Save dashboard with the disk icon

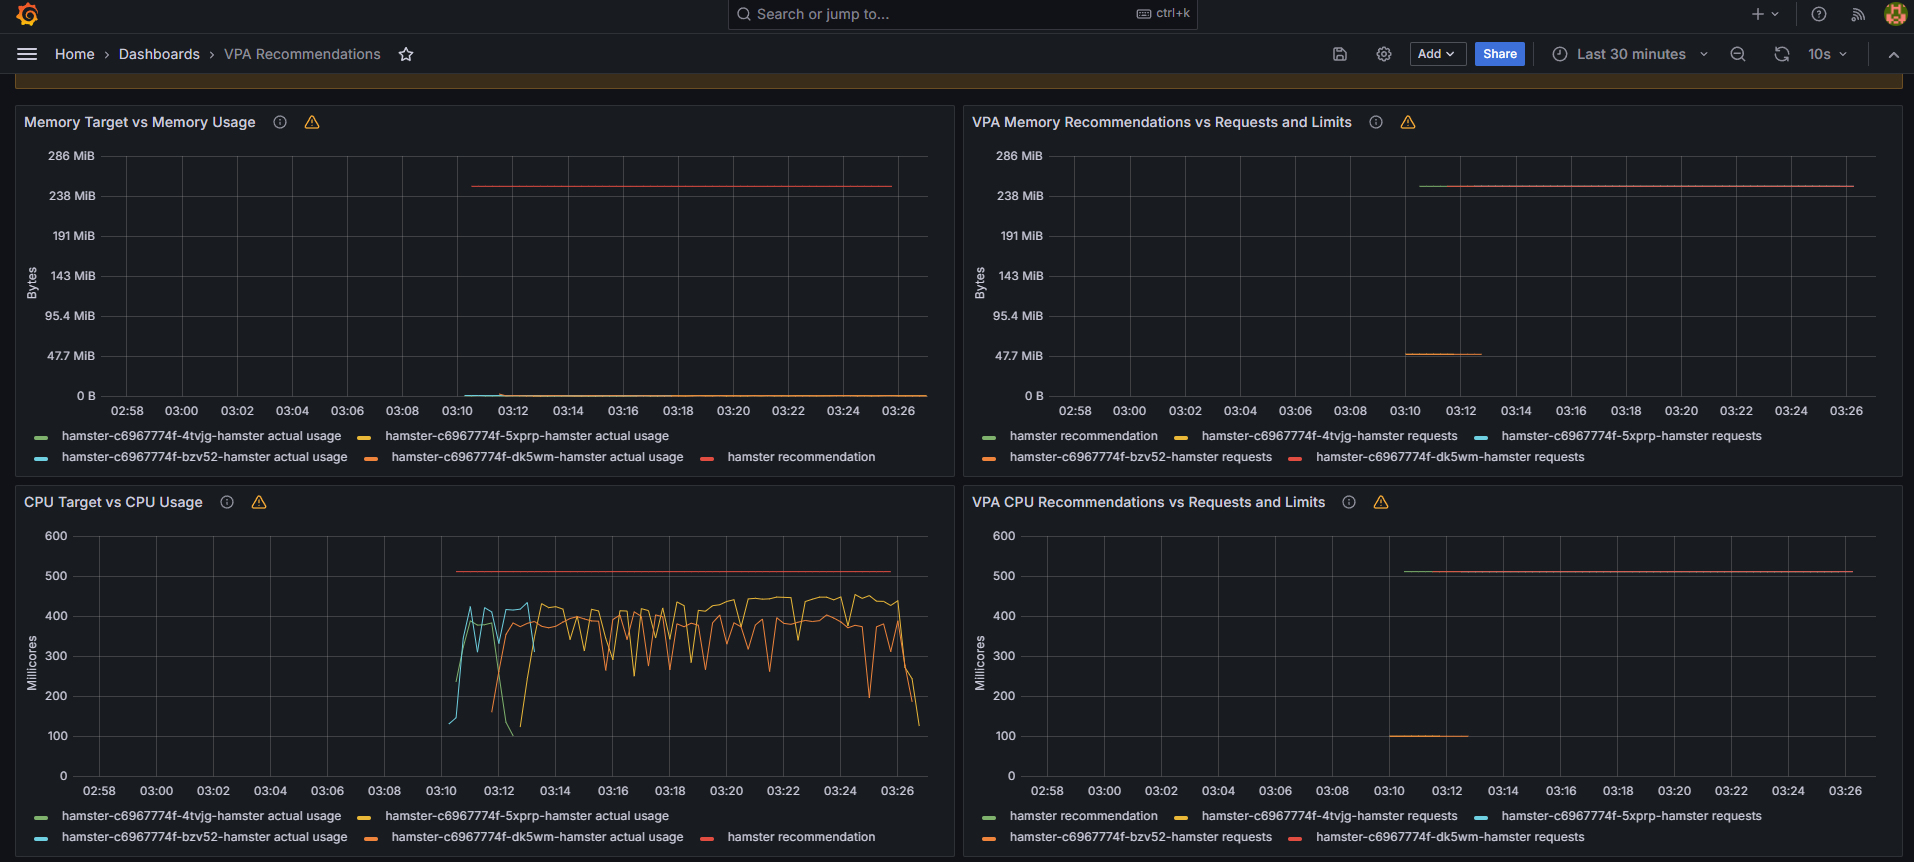pos(1340,54)
